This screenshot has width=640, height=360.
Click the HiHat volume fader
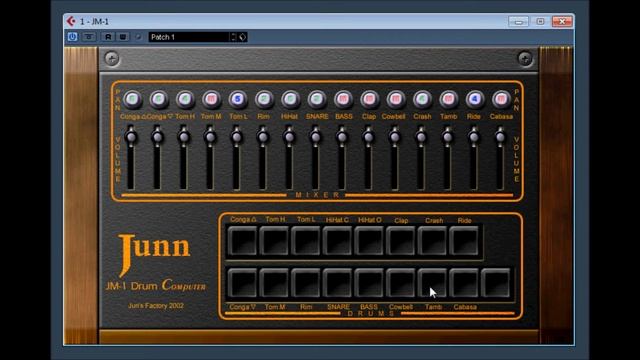[289, 137]
